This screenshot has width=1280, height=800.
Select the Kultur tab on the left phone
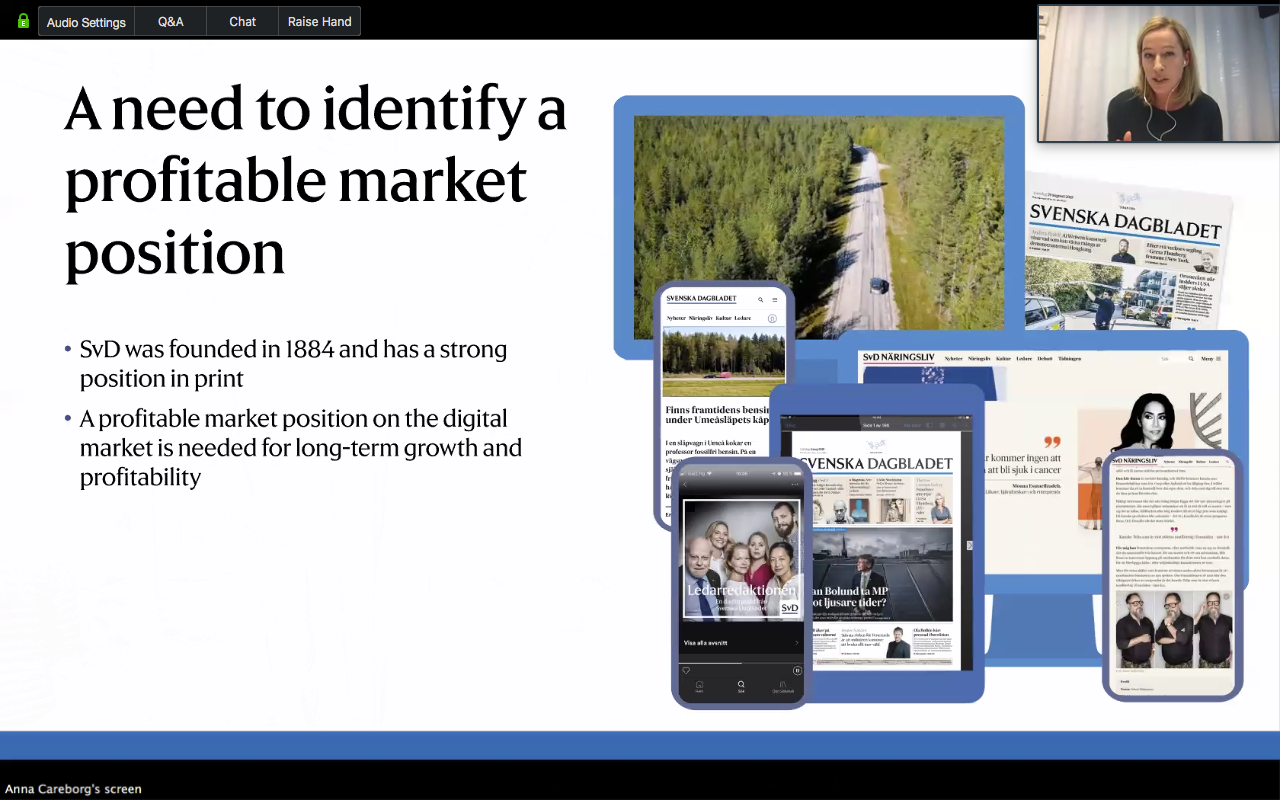pos(723,318)
